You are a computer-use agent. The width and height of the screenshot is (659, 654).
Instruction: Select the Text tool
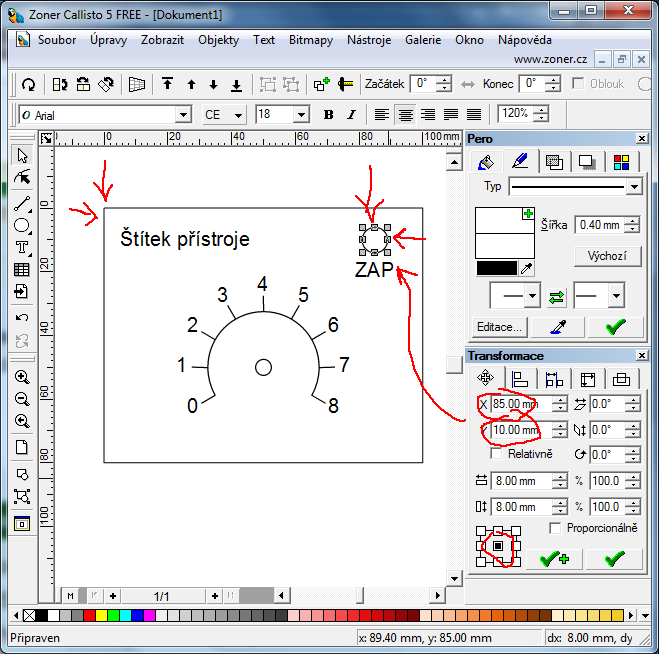(x=22, y=247)
